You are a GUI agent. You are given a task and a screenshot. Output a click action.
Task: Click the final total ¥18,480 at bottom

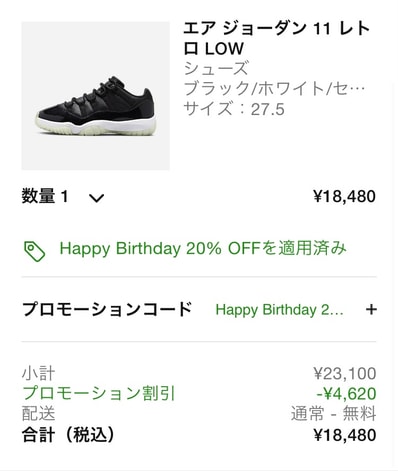(345, 435)
